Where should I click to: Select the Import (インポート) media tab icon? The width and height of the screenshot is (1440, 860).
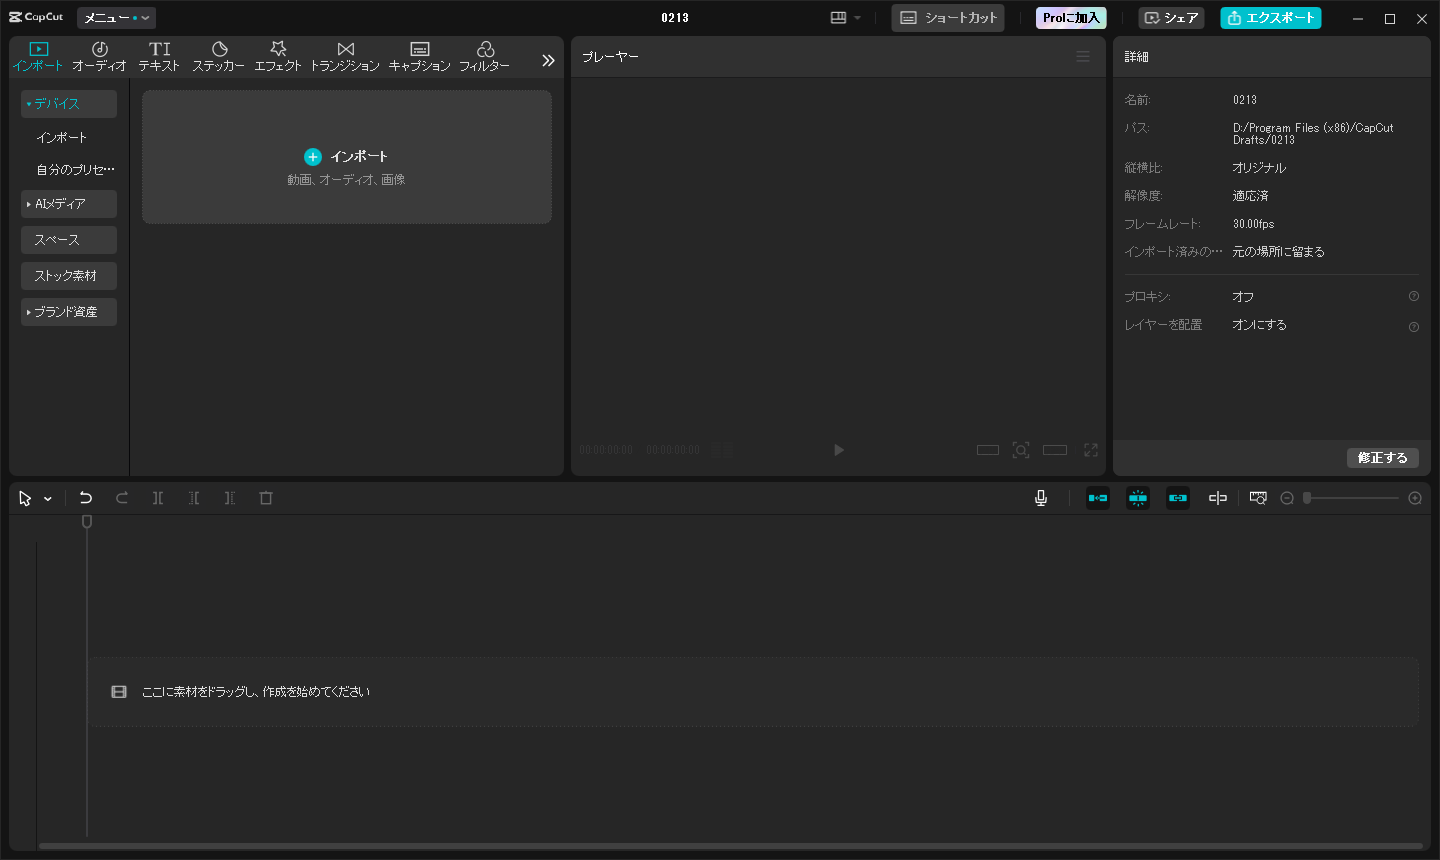[x=38, y=56]
